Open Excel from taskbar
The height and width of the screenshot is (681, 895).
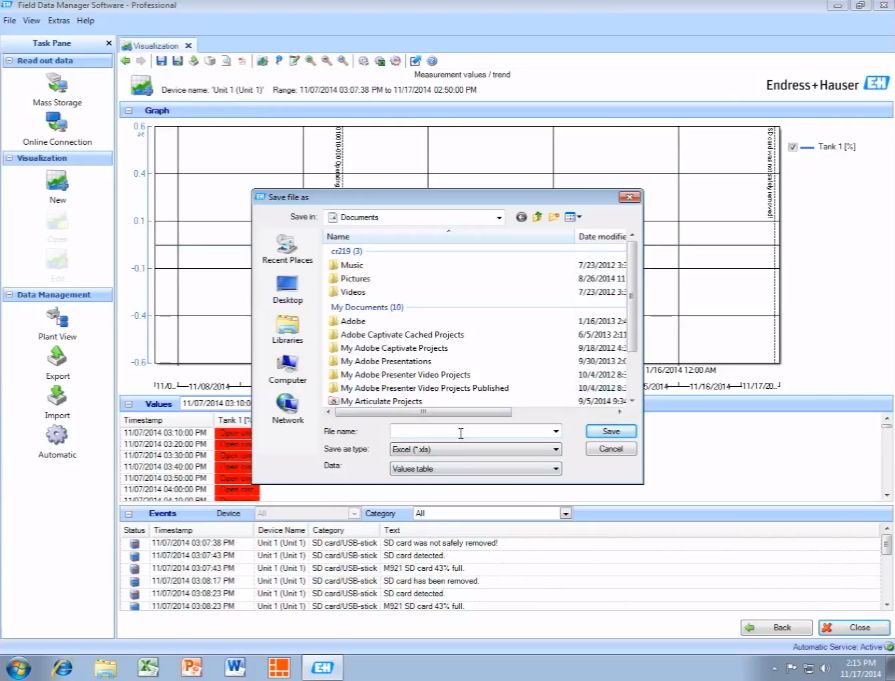pos(148,667)
